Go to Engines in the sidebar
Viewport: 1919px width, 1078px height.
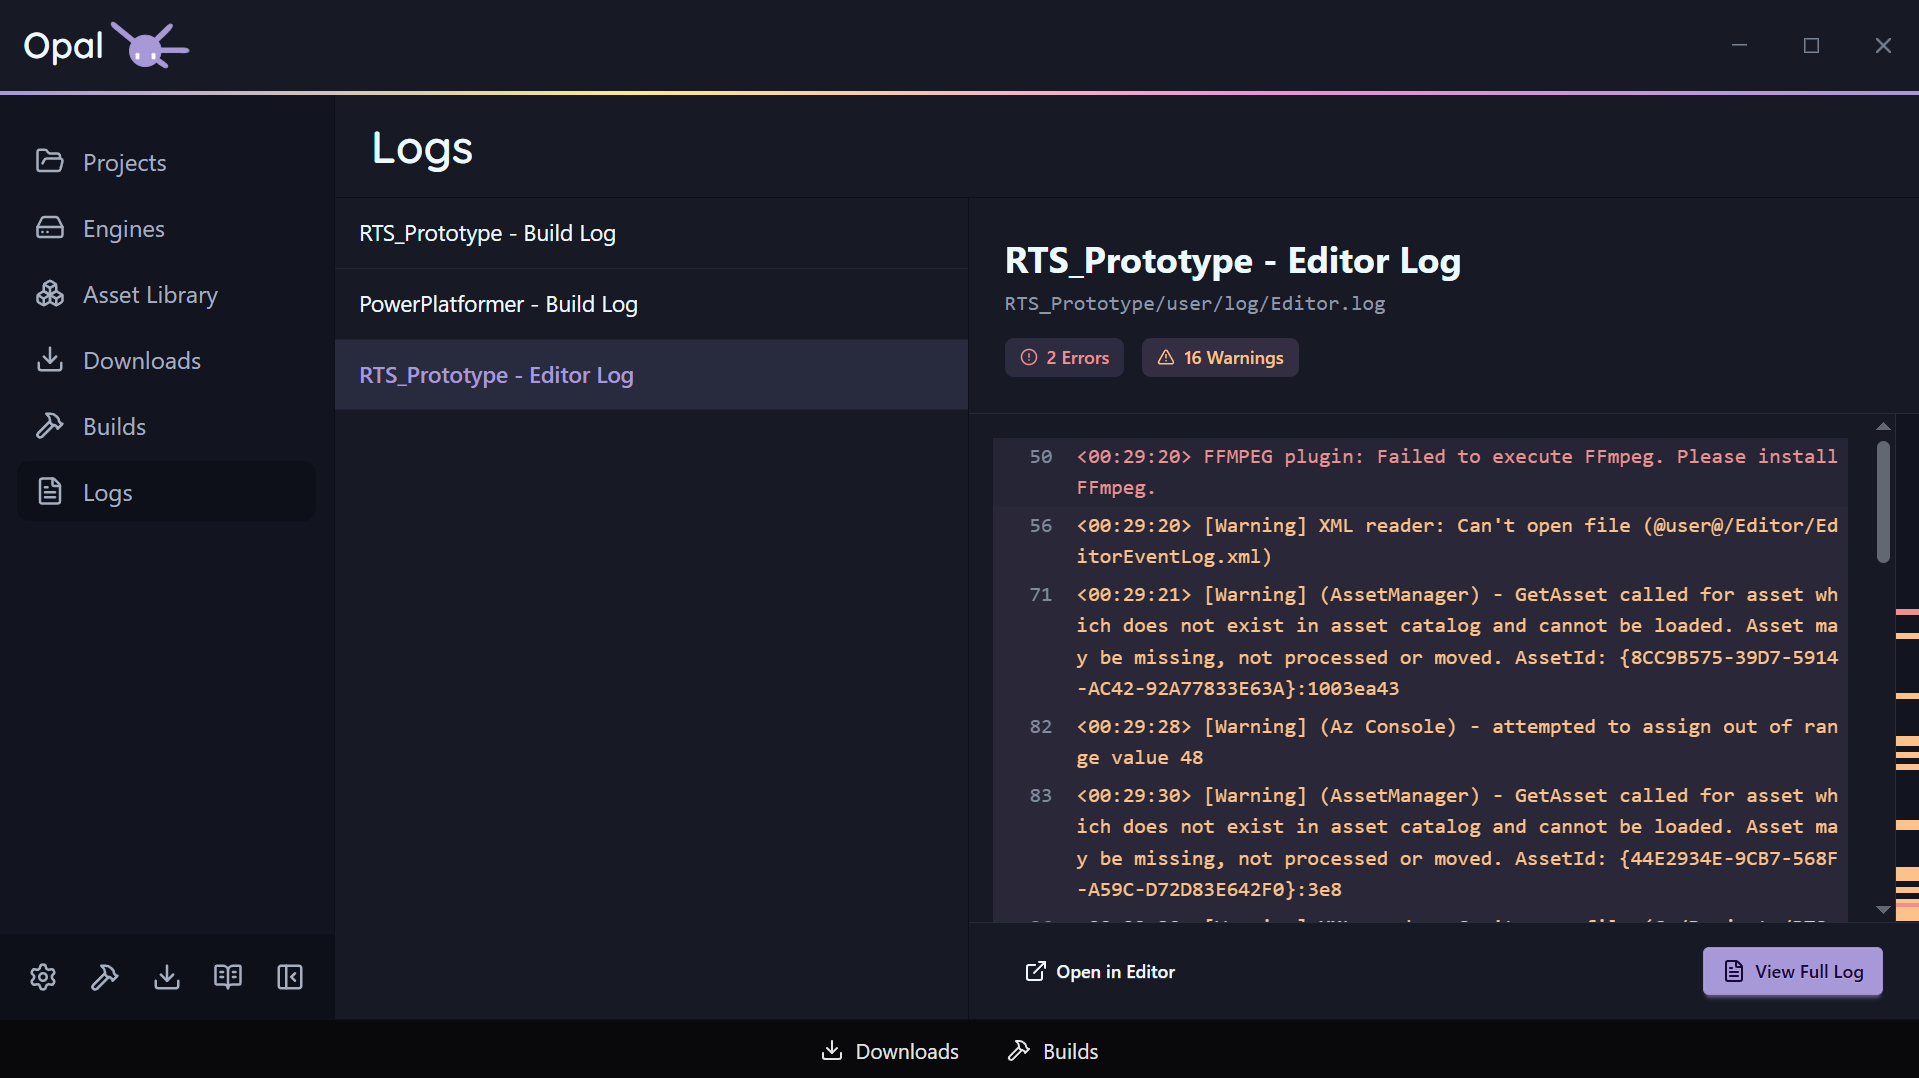point(166,228)
